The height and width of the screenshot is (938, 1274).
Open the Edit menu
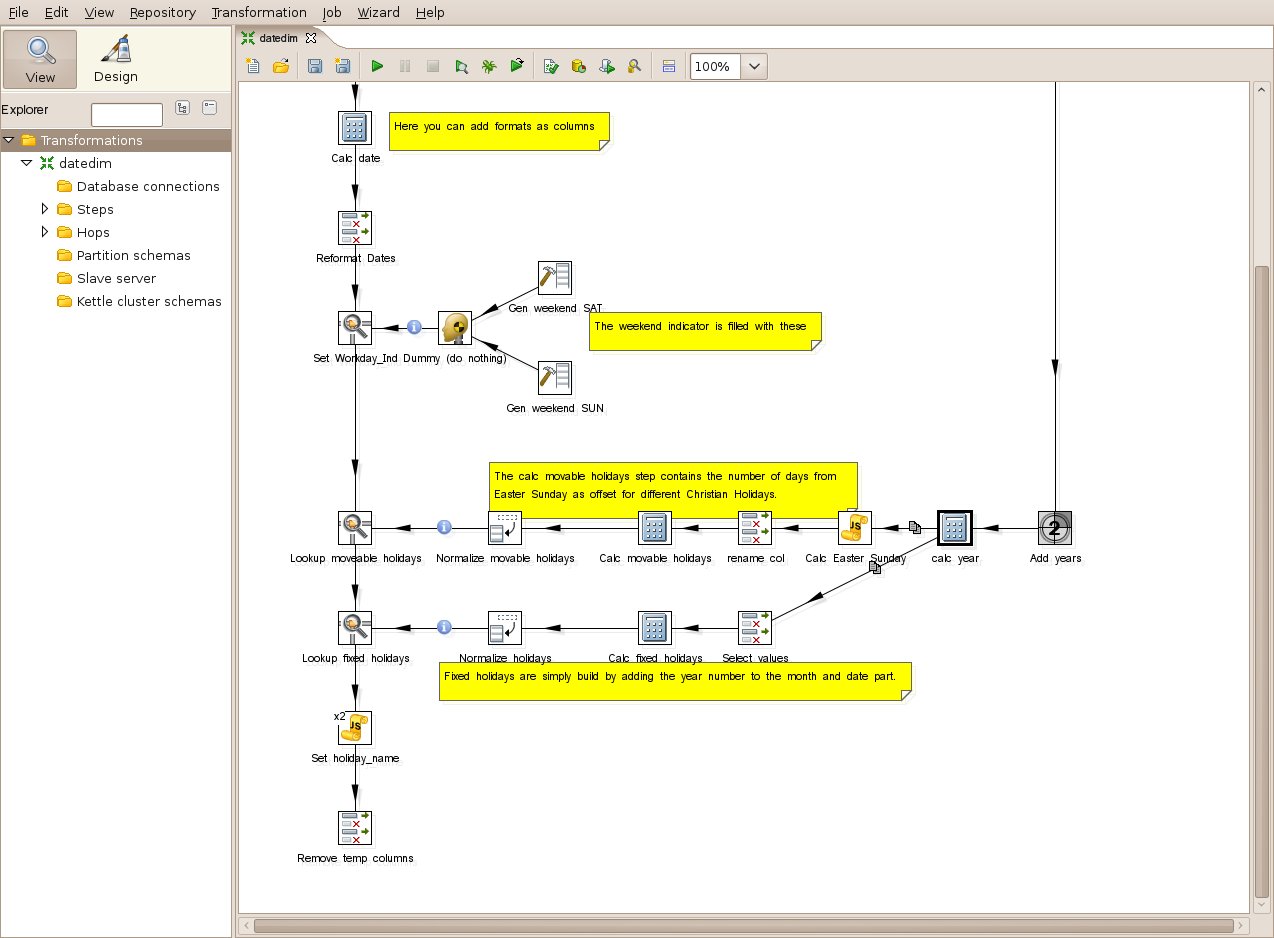click(x=56, y=12)
